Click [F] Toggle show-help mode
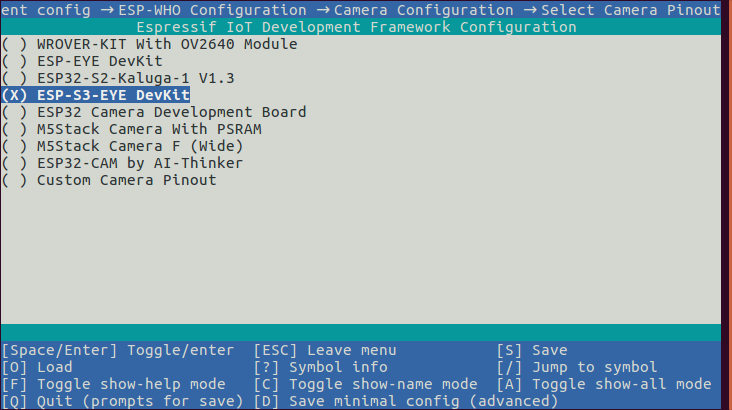Screen dimensions: 732x410 coord(113,384)
